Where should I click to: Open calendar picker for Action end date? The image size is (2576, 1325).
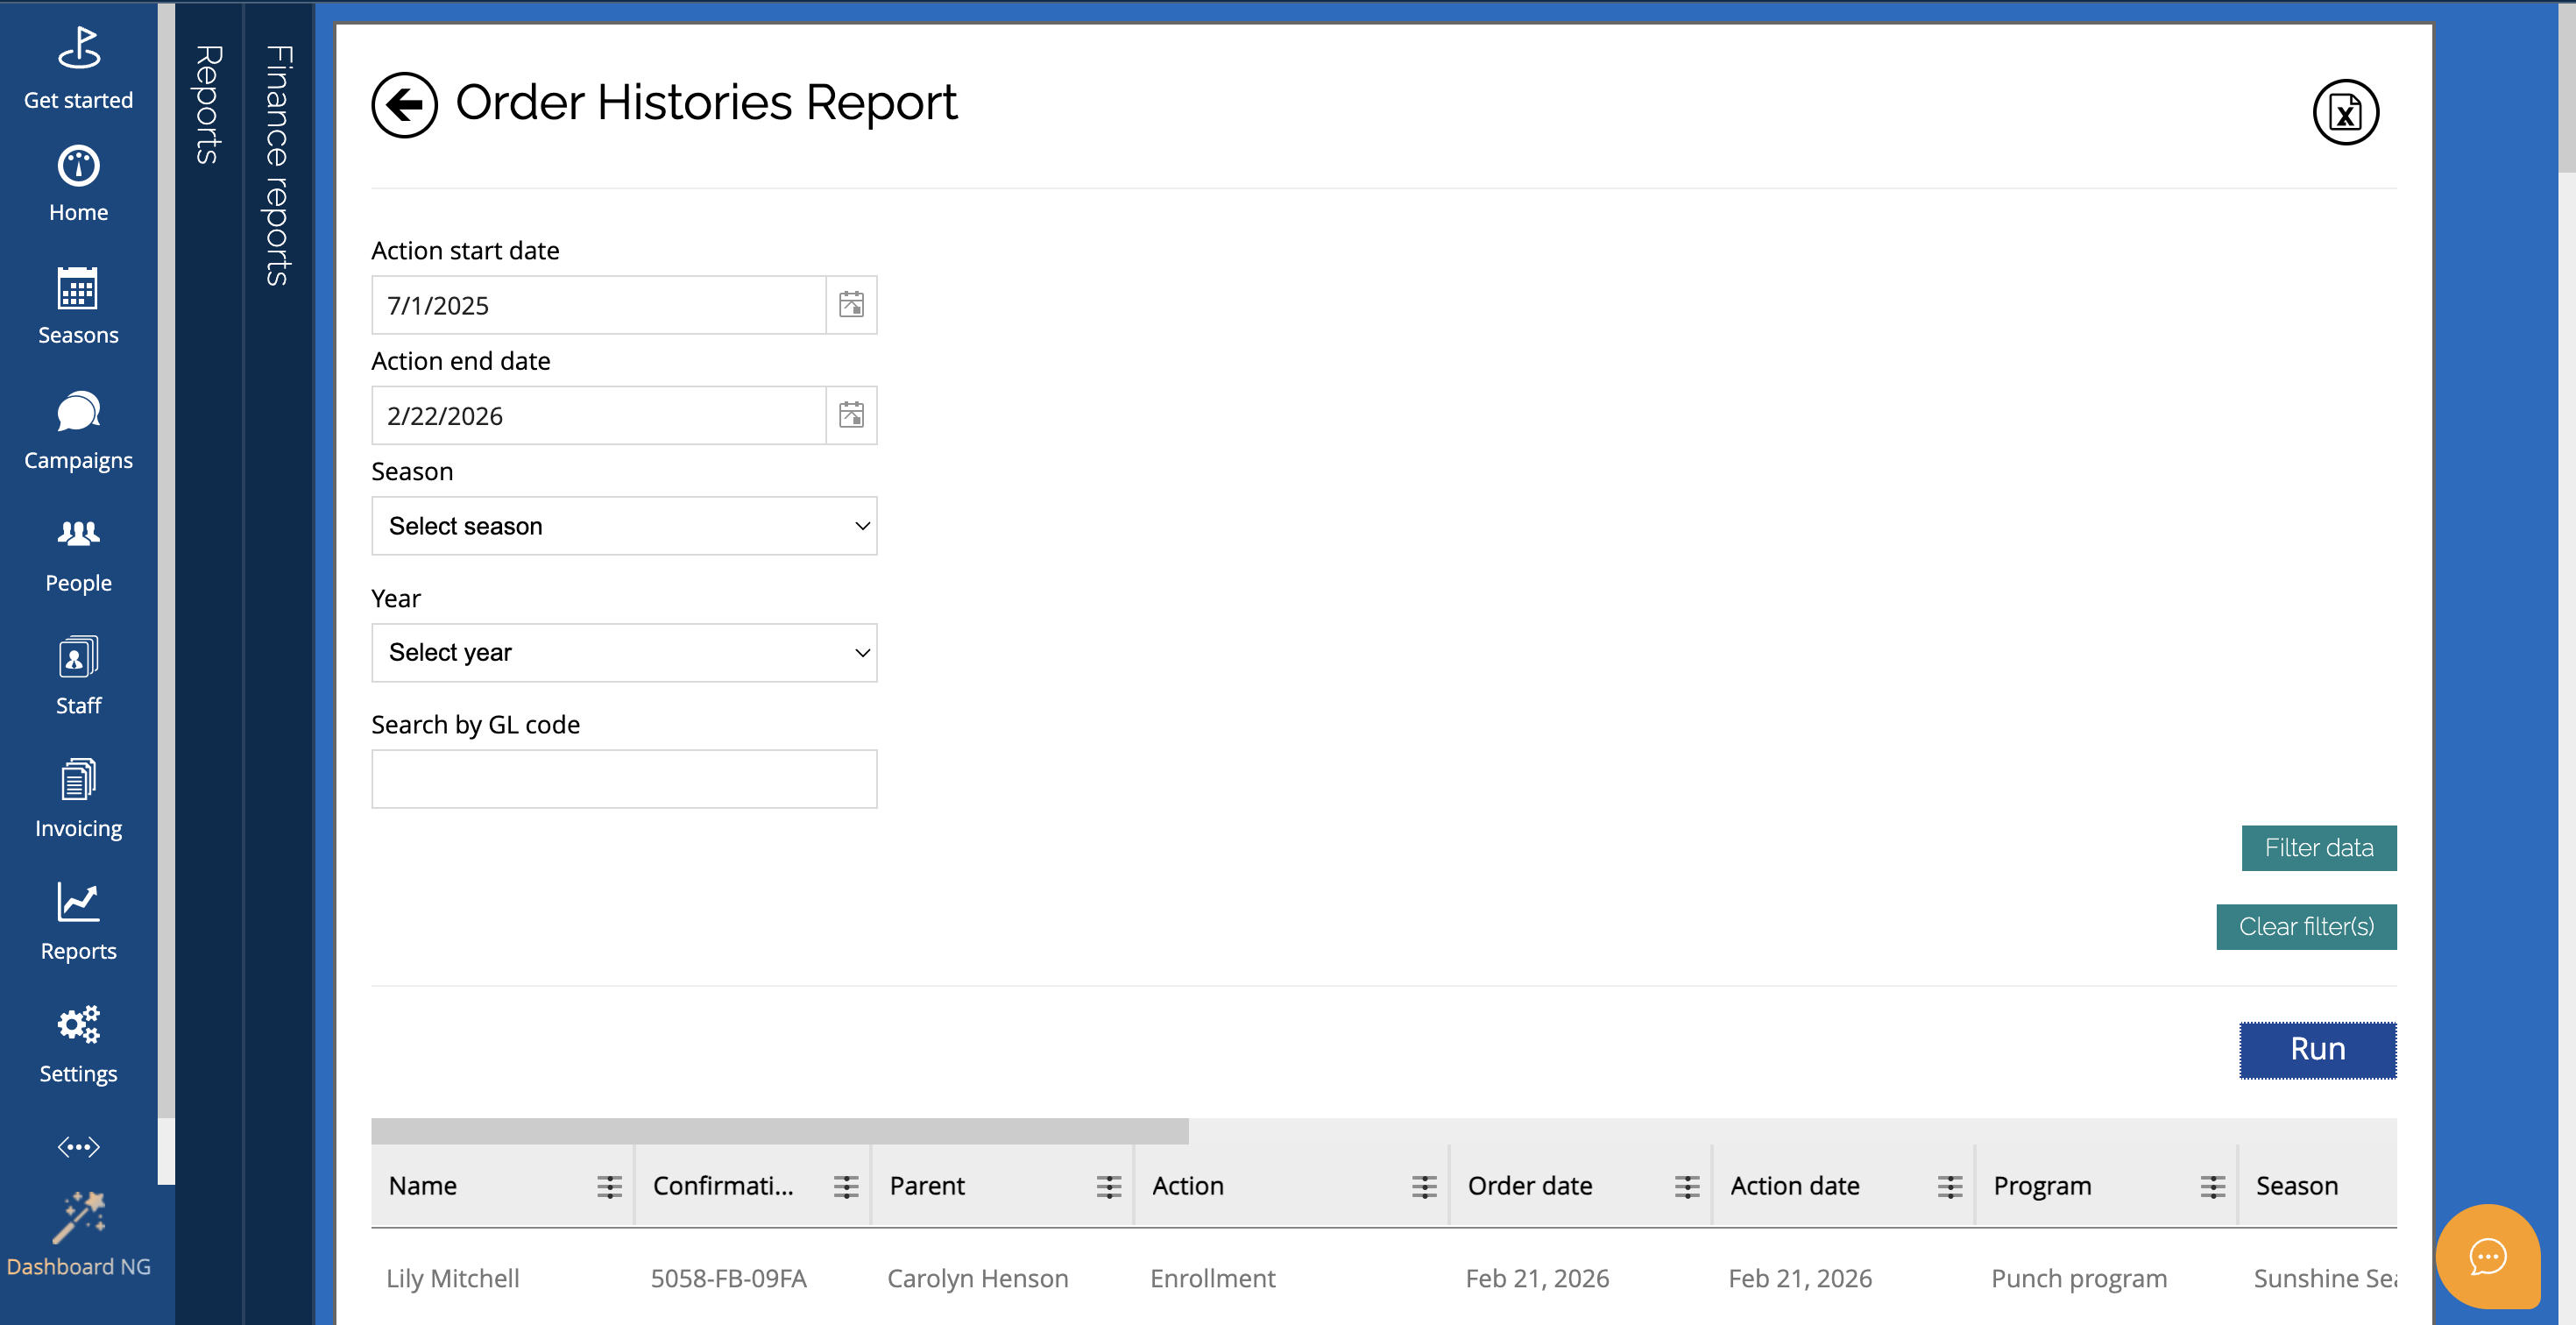coord(851,415)
